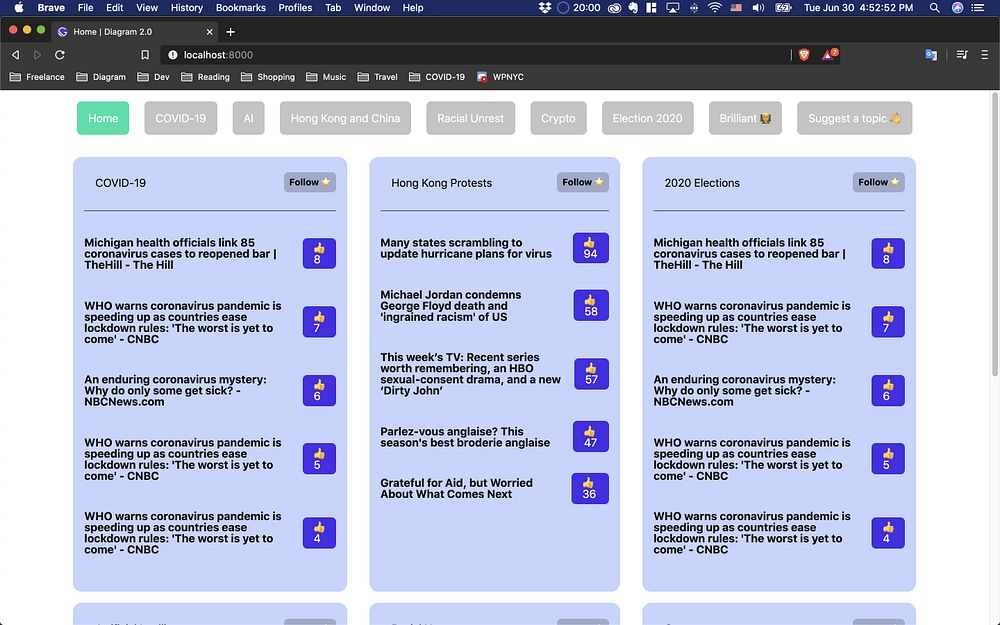This screenshot has height=625, width=1000.
Task: Open 'An enduring coronavirus mystery' in COVID-19 card
Action: point(175,390)
